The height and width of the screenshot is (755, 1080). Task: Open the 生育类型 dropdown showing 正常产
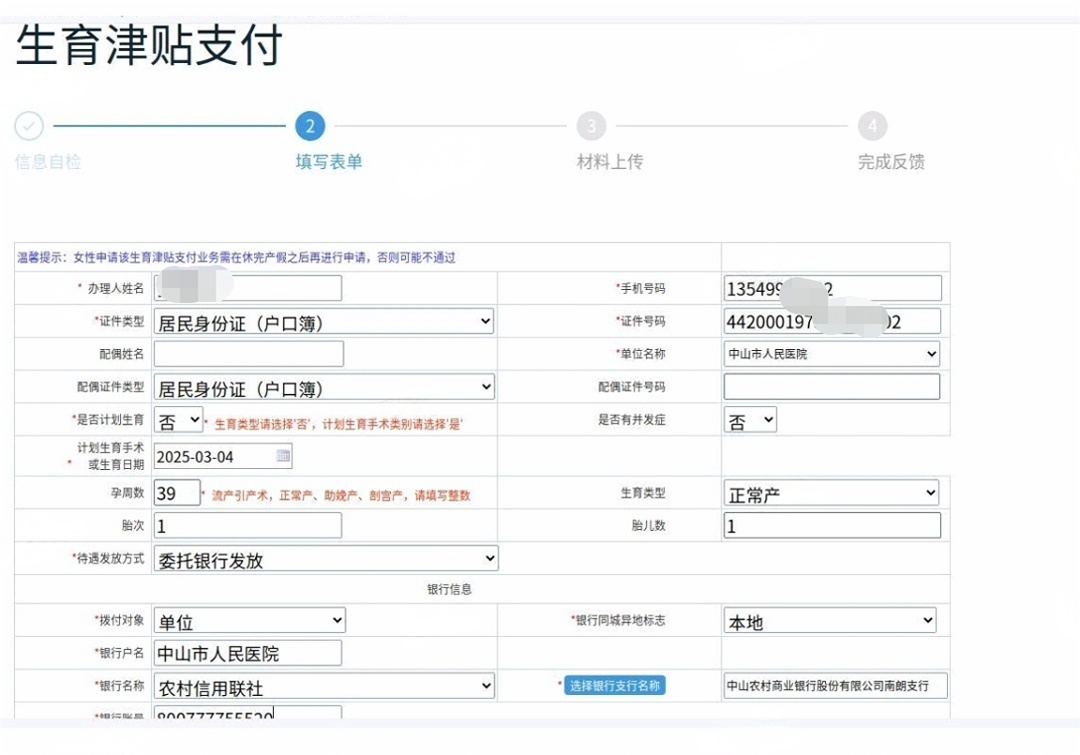coord(832,492)
